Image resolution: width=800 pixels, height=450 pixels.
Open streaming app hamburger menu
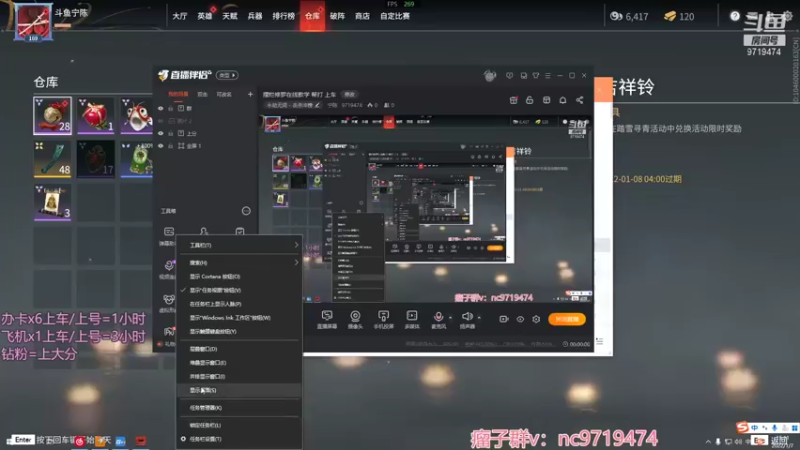point(547,76)
